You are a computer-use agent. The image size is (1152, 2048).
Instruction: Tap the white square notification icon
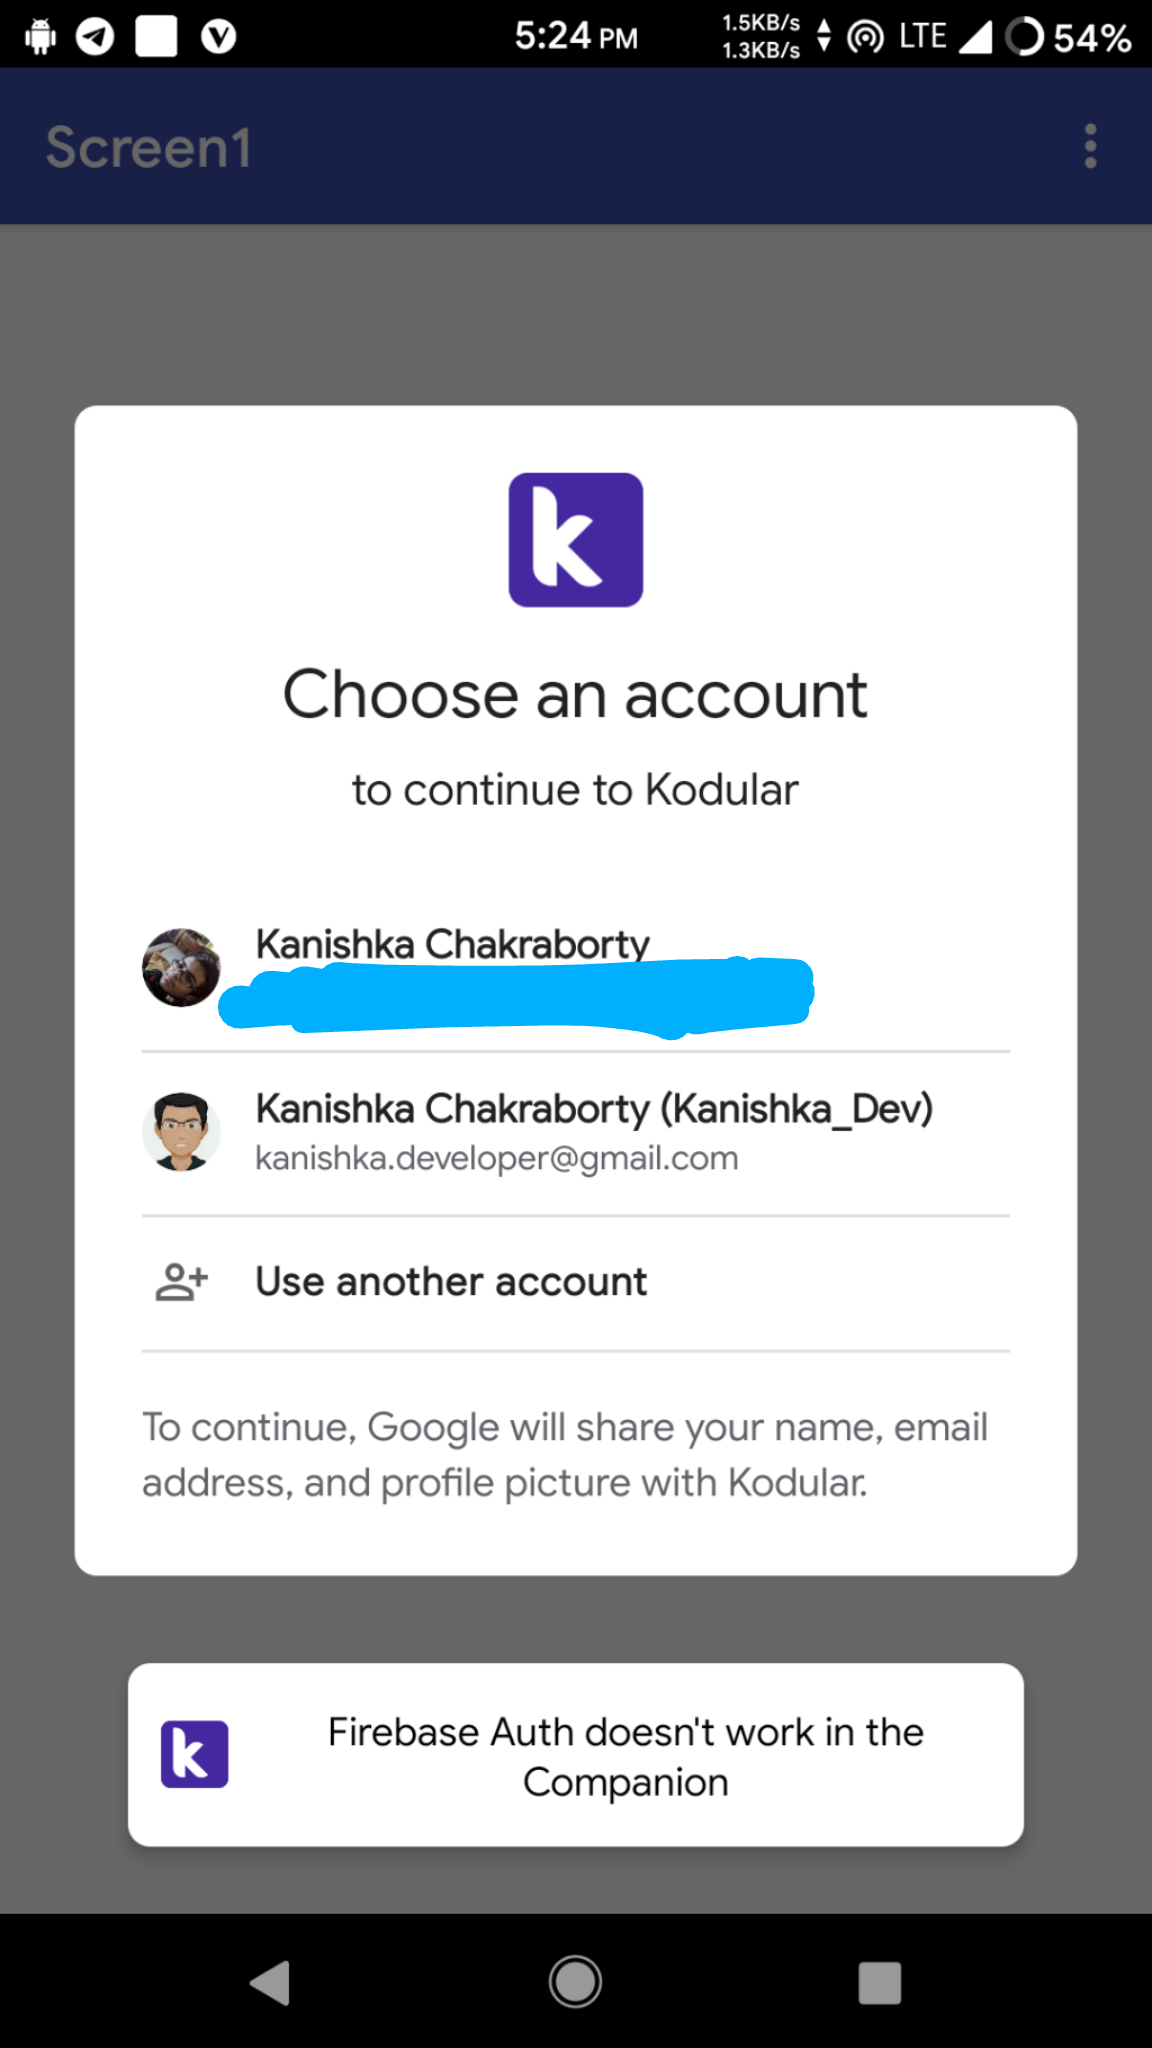click(157, 37)
